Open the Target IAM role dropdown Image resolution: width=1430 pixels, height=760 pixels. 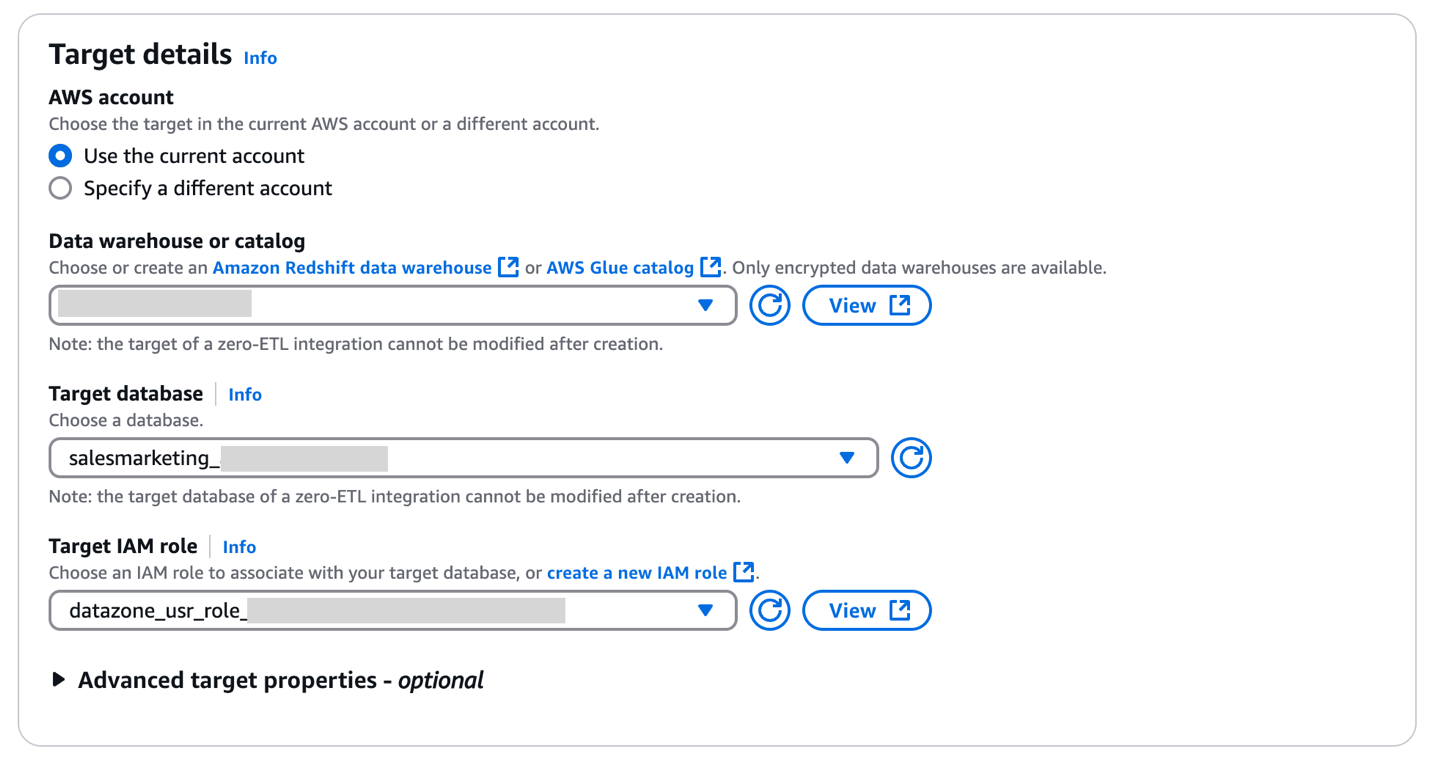tap(393, 611)
